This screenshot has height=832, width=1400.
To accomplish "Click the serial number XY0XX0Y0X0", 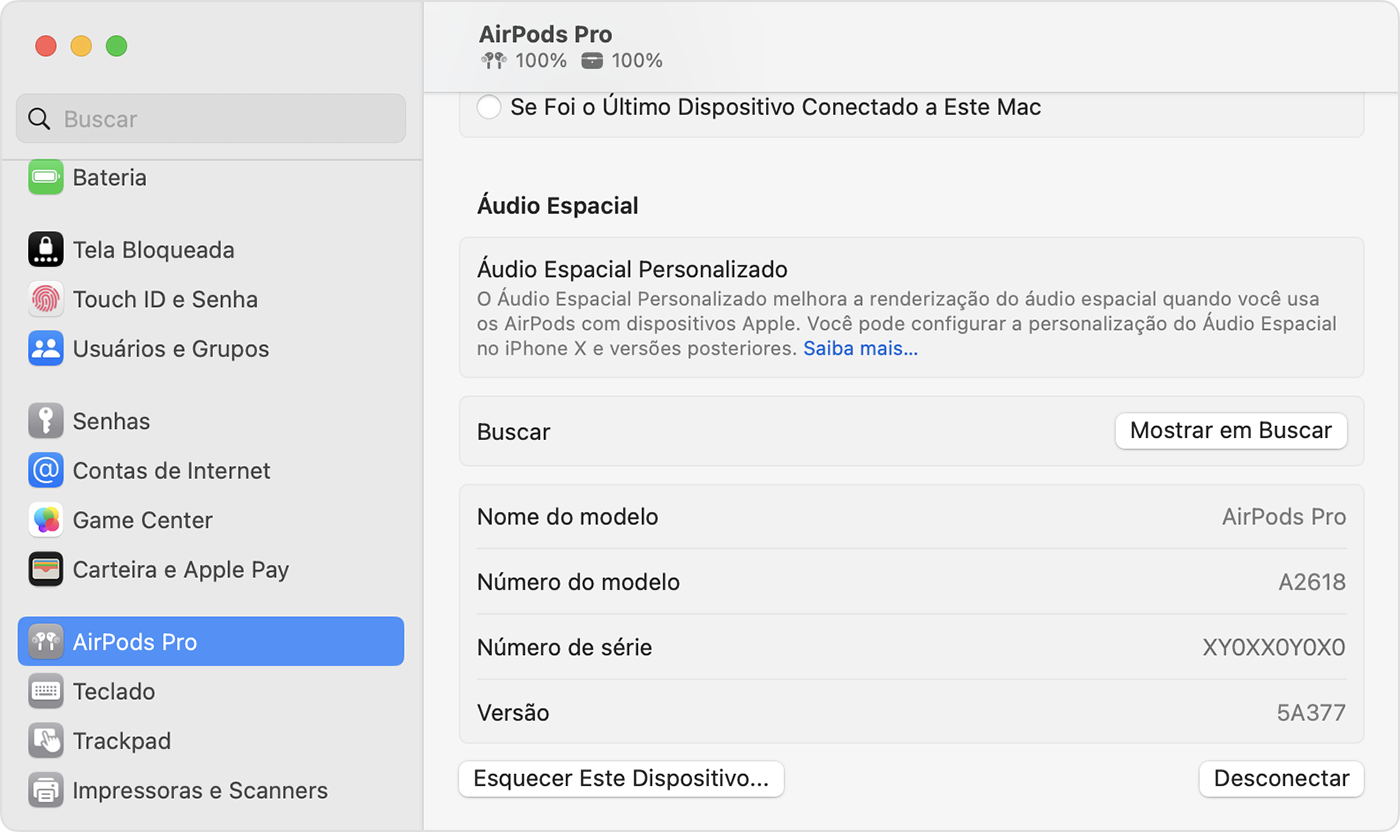I will (1274, 648).
